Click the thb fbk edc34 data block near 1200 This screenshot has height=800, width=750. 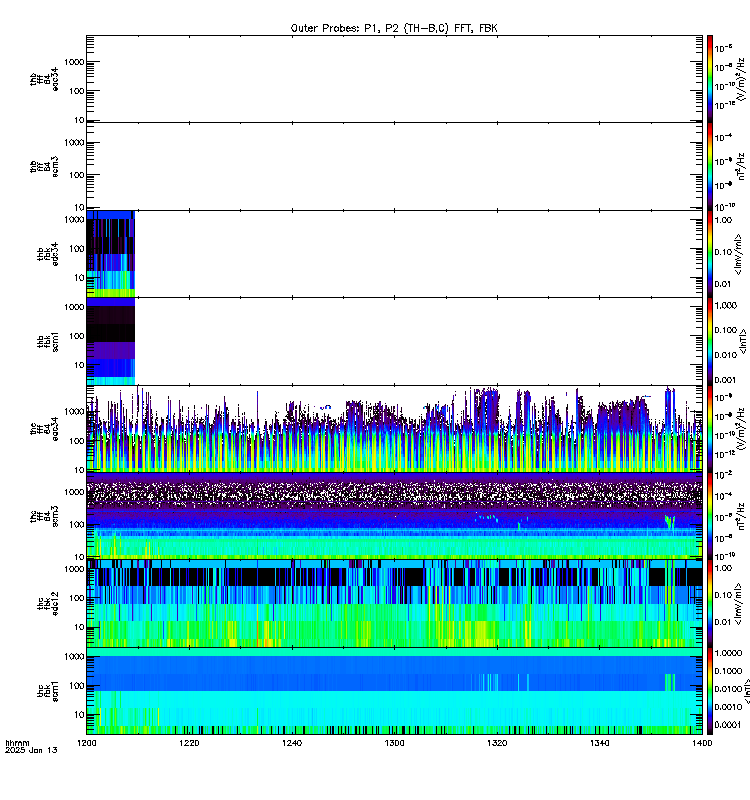pyautogui.click(x=111, y=254)
